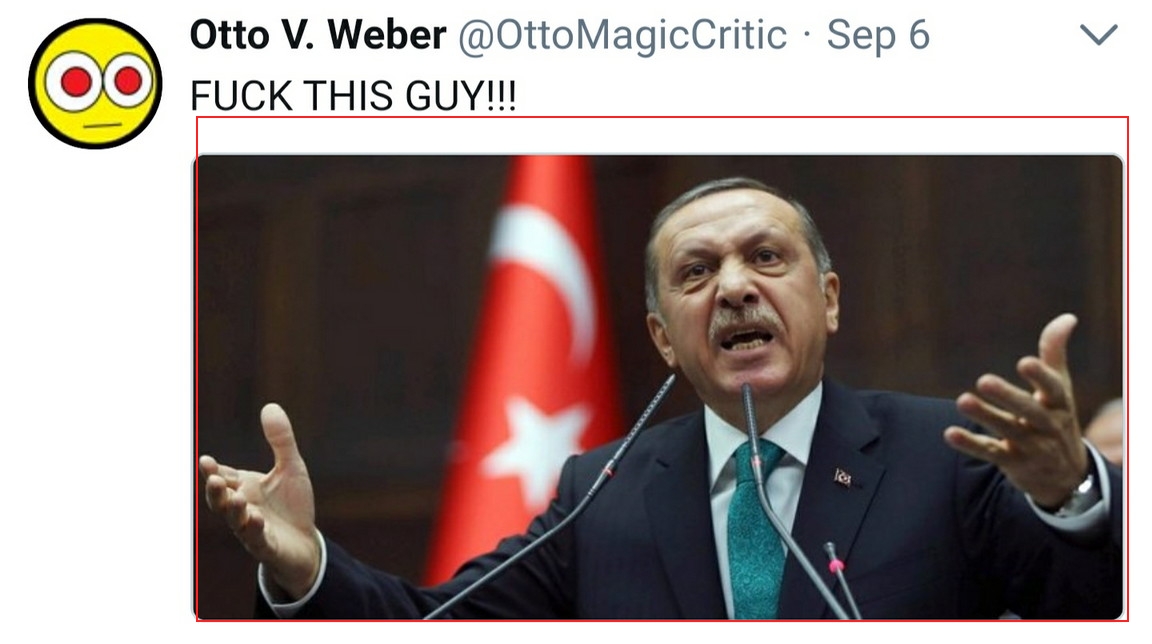This screenshot has width=1152, height=644.
Task: Click the teal necktie in the photo
Action: tap(755, 529)
